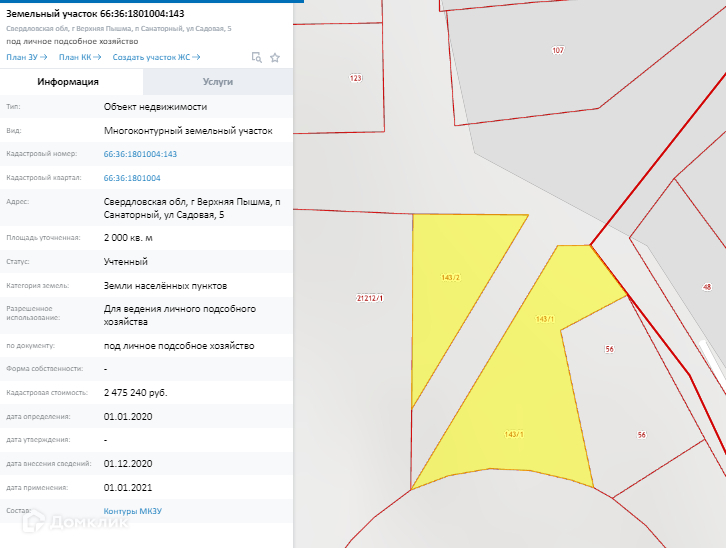Click the value Многоконтурный земельный участок
The width and height of the screenshot is (726, 548).
pyautogui.click(x=188, y=131)
